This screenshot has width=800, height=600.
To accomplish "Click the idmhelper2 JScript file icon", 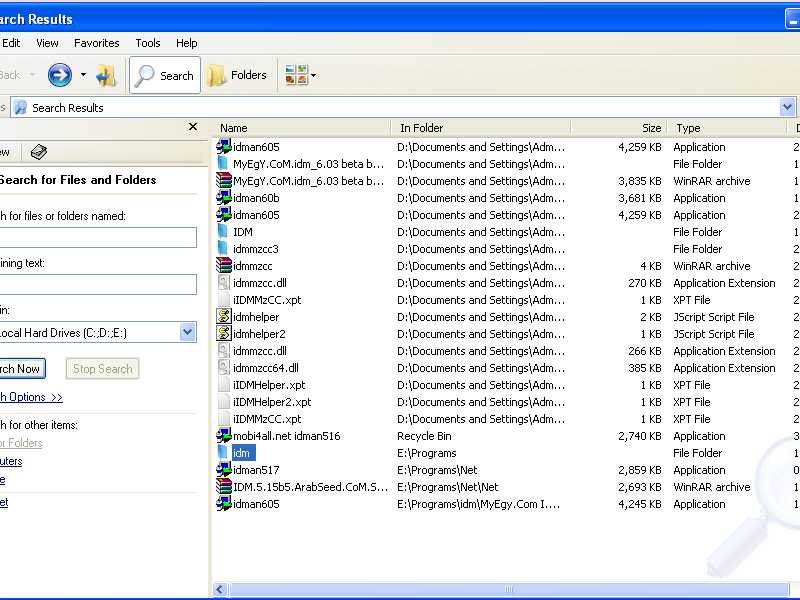I will [223, 334].
